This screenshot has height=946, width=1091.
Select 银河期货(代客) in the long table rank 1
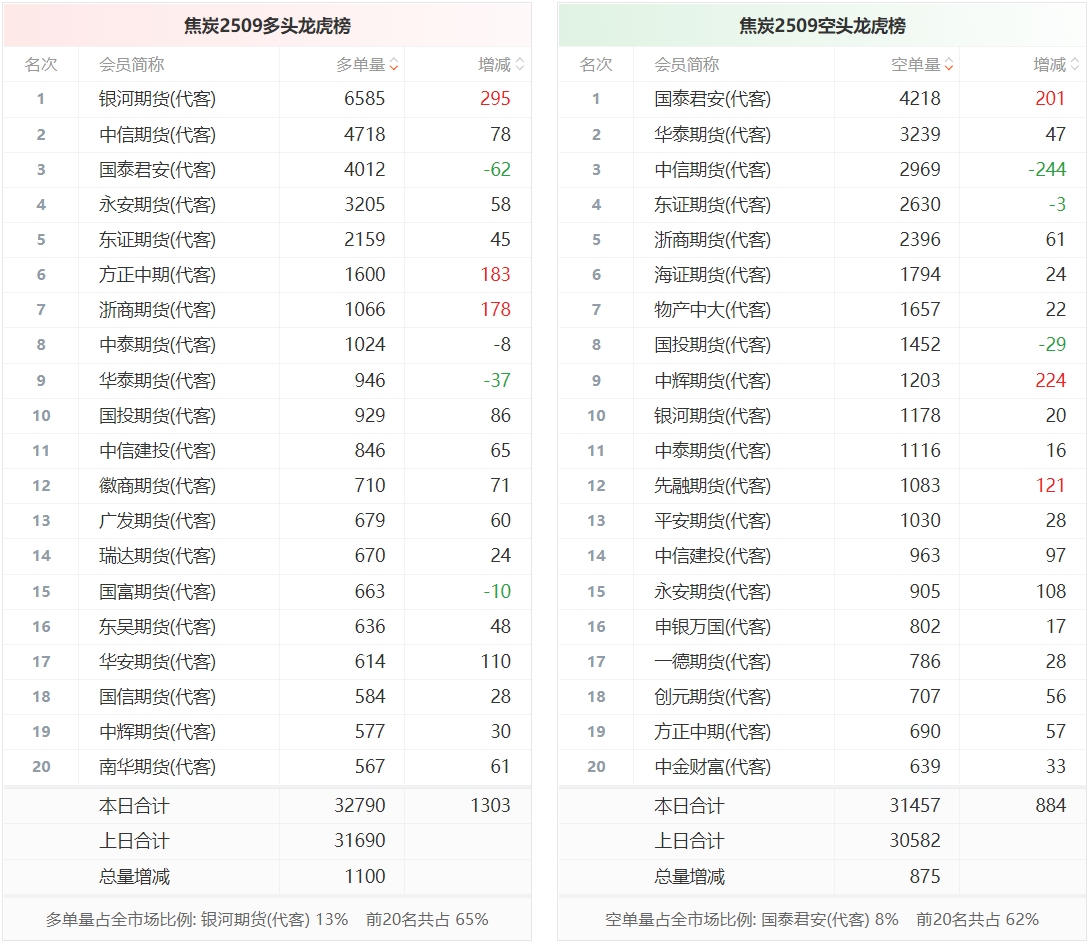coord(157,99)
